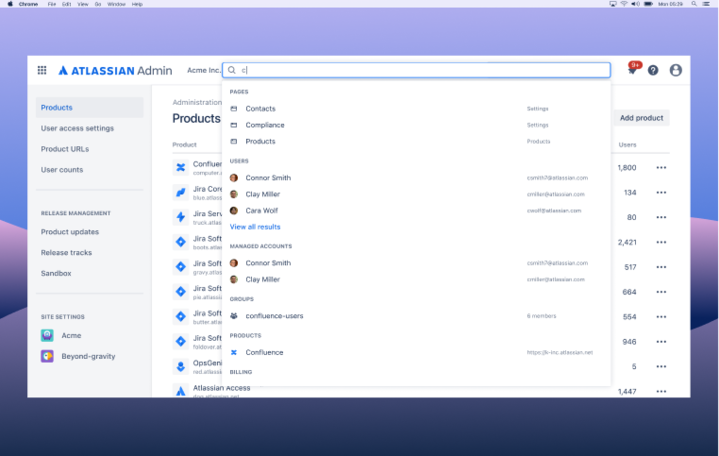Image resolution: width=719 pixels, height=456 pixels.
Task: Open the app switcher grid icon
Action: pos(42,70)
